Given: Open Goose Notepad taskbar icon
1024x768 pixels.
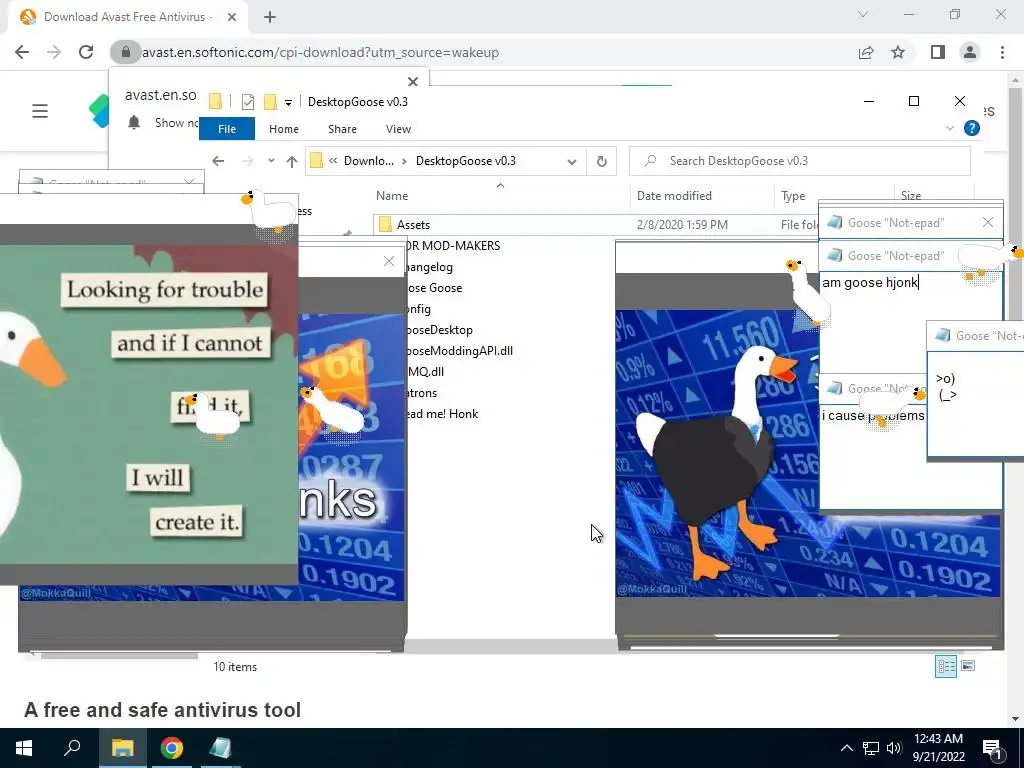Looking at the screenshot, I should coord(221,748).
